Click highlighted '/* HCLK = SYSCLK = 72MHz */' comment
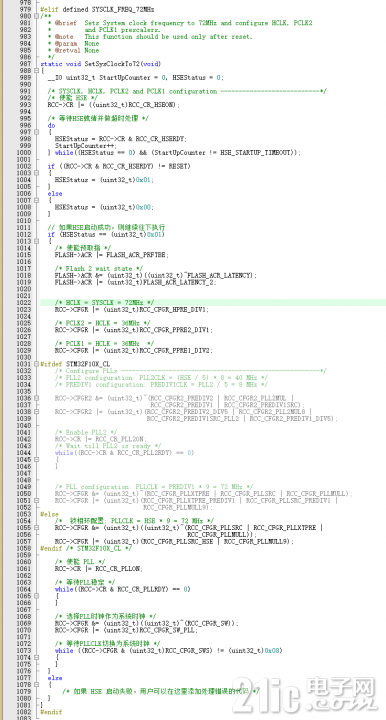The height and width of the screenshot is (720, 386). pyautogui.click(x=104, y=303)
